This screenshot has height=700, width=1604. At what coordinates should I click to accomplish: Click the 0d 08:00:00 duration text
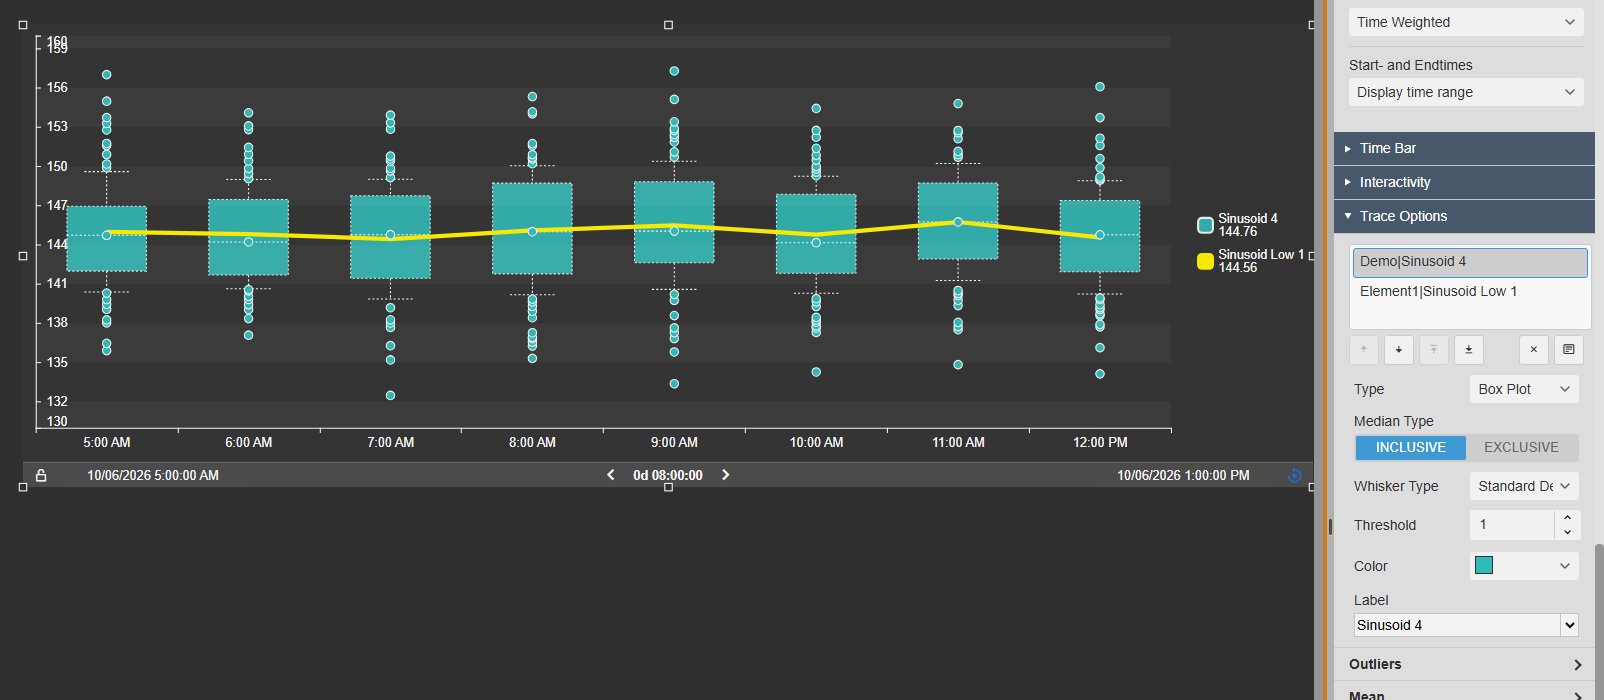(x=668, y=475)
